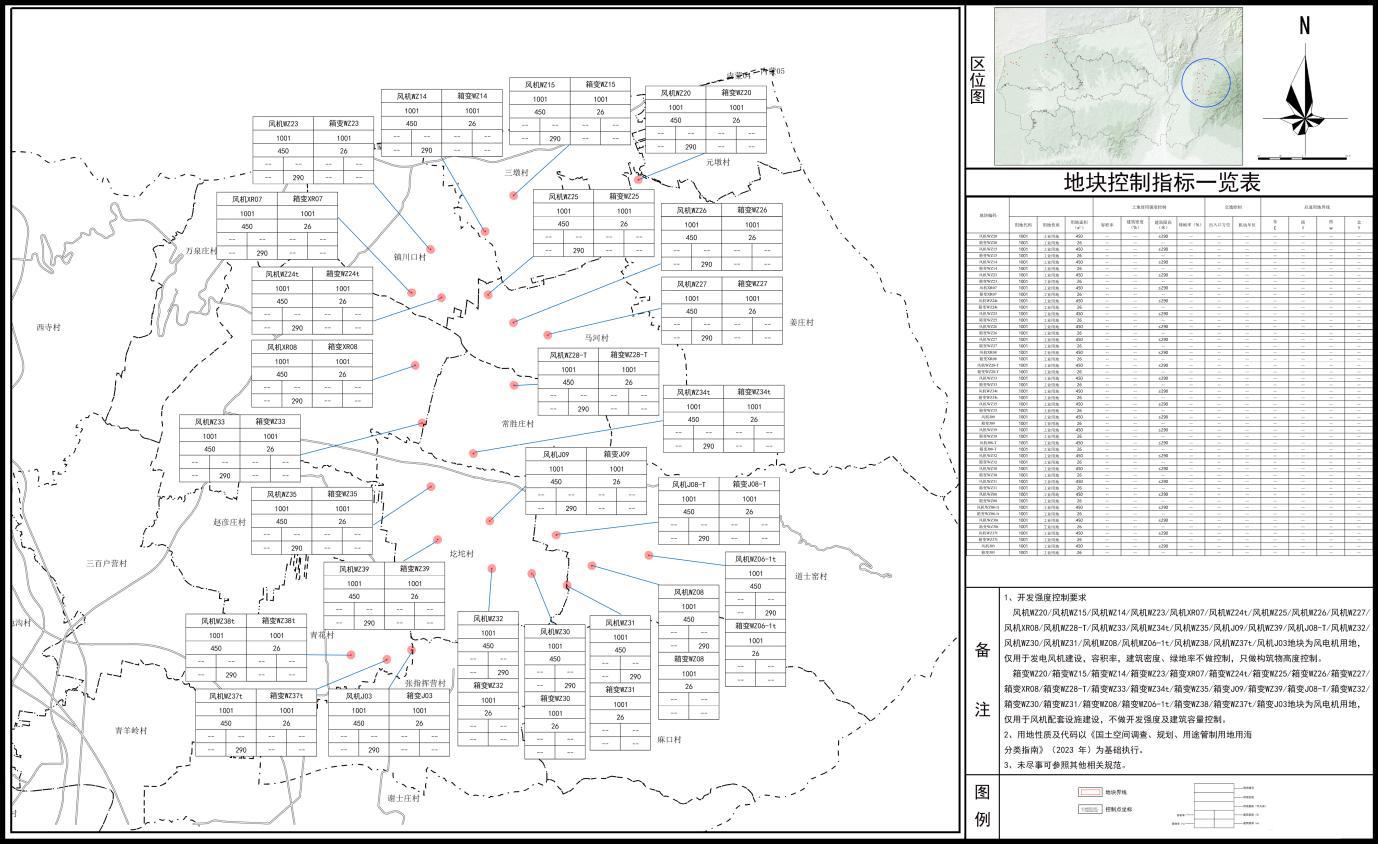This screenshot has width=1378, height=844.
Task: Click the 地块控制指标一览表 title
Action: [x=1161, y=182]
